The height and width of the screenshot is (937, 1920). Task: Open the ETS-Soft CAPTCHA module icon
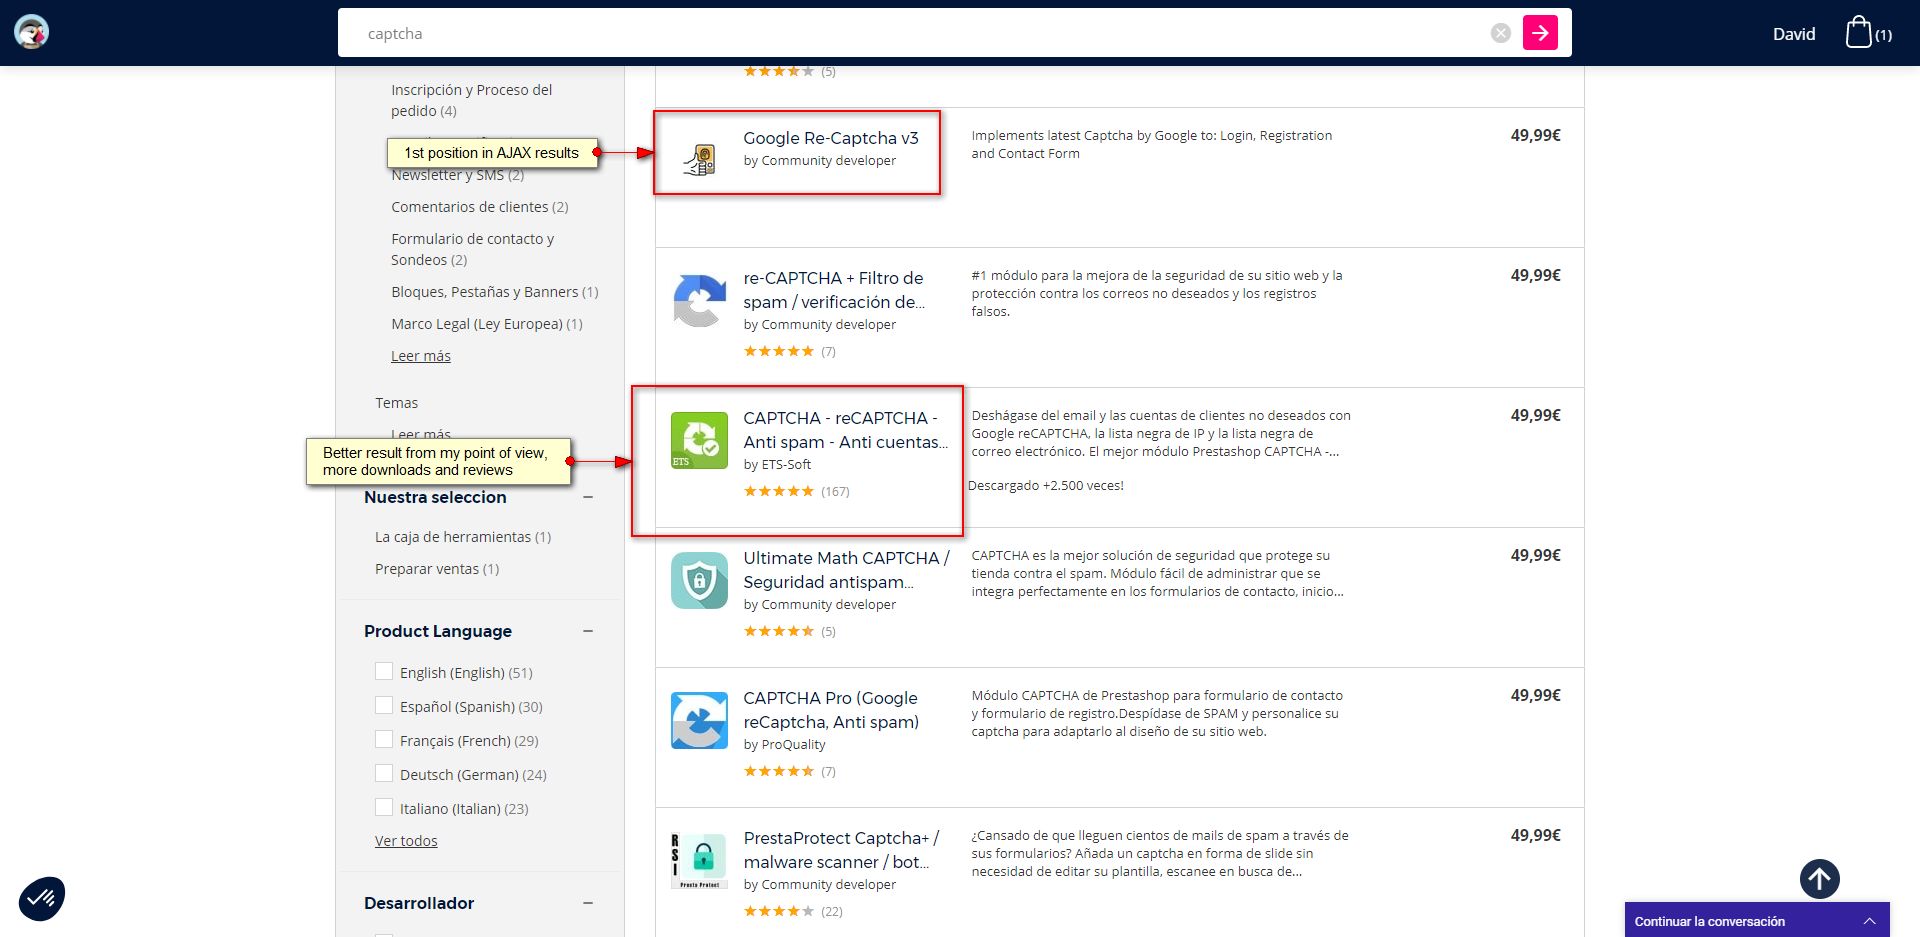click(x=699, y=440)
